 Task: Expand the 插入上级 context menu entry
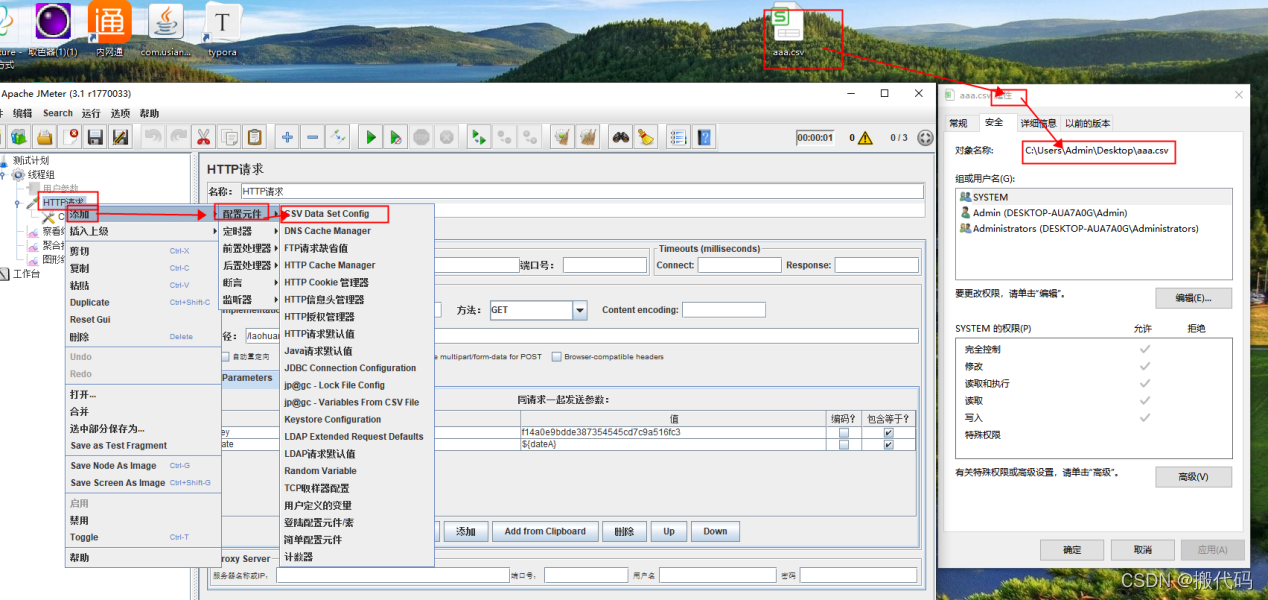pyautogui.click(x=142, y=231)
